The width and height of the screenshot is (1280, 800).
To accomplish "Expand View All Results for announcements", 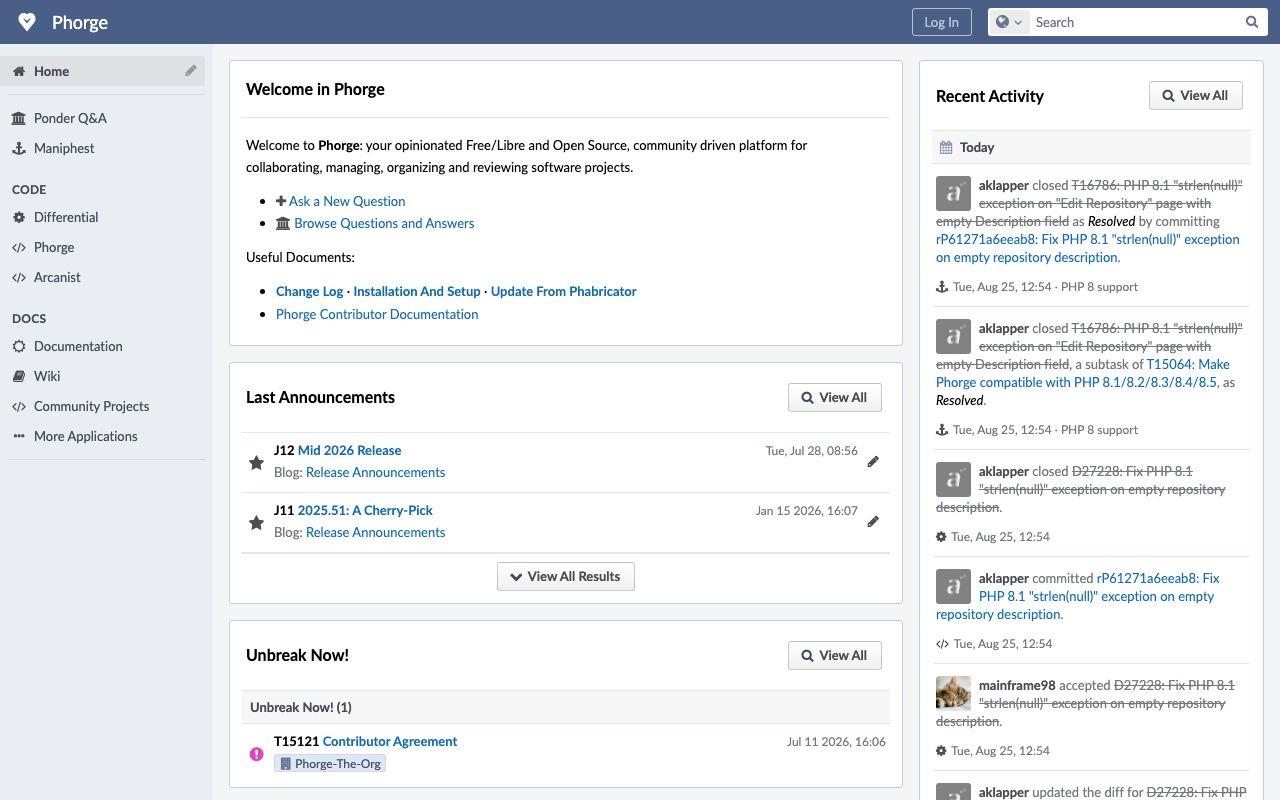I will click(565, 576).
